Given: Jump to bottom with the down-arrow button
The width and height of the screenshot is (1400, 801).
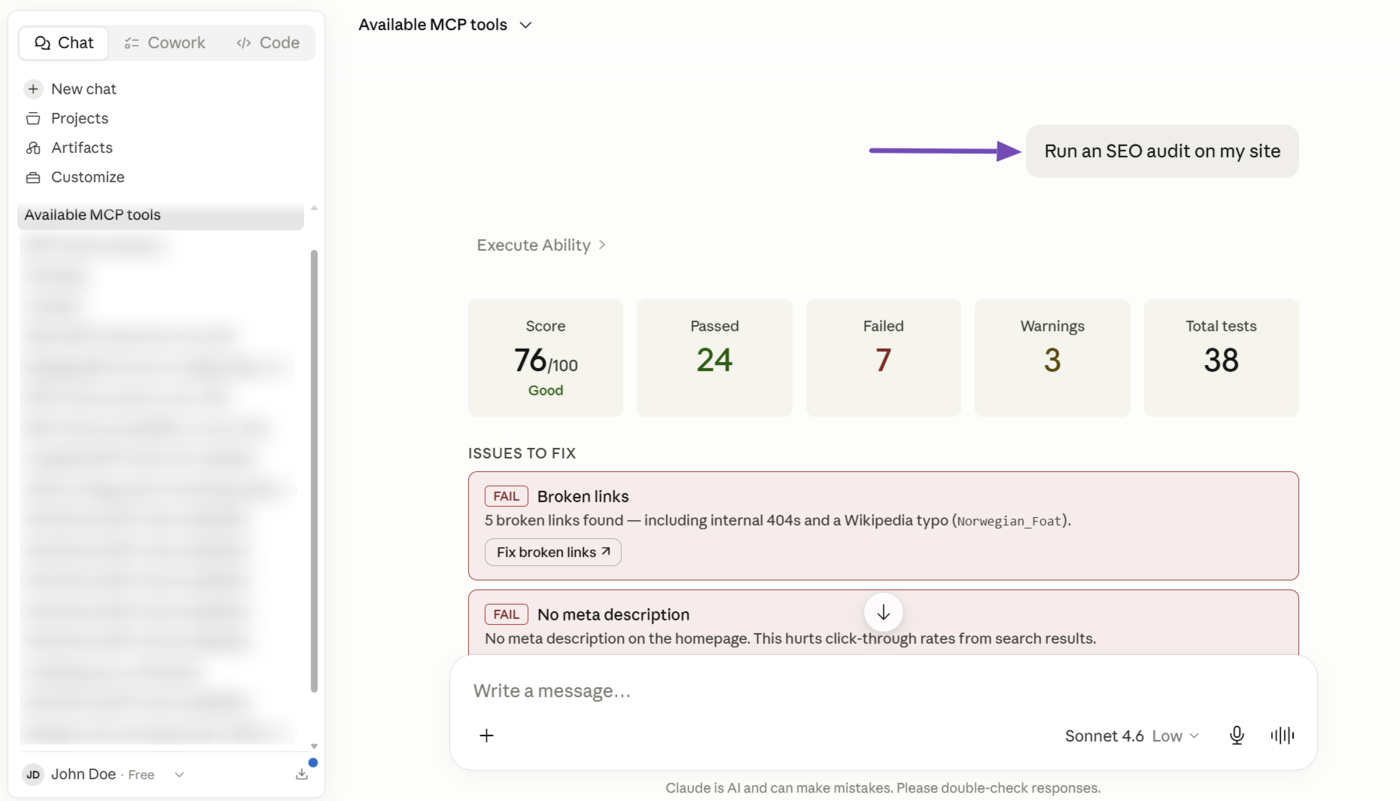Looking at the screenshot, I should point(883,613).
